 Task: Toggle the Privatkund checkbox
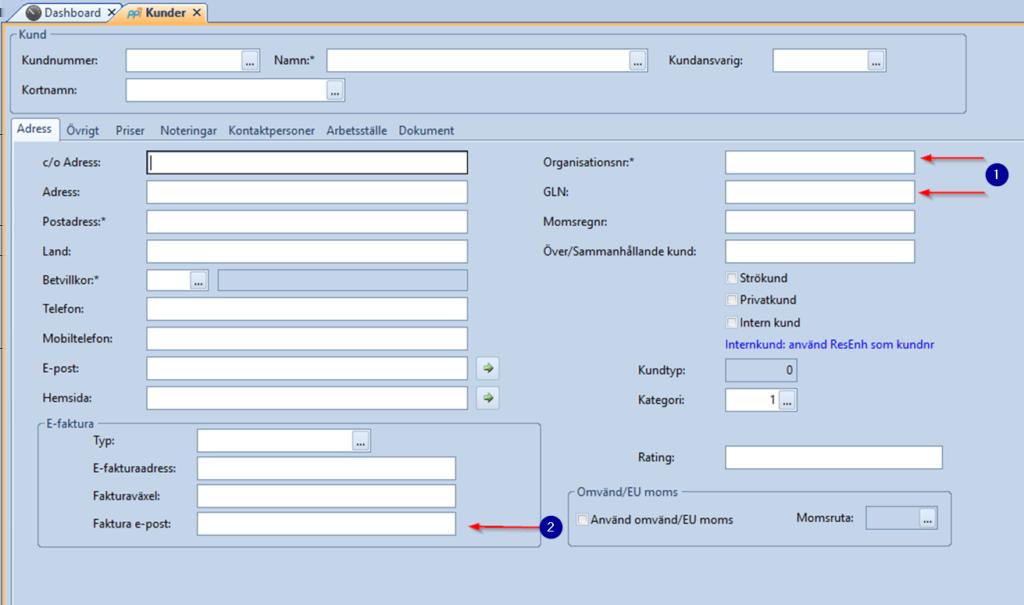pyautogui.click(x=731, y=300)
